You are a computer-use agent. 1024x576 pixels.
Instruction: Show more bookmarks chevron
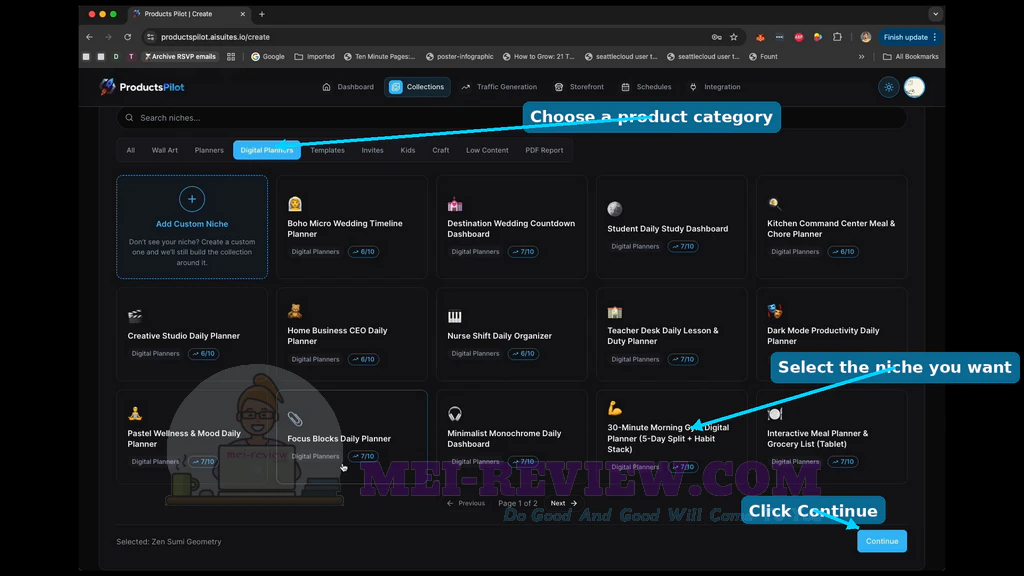coord(861,57)
